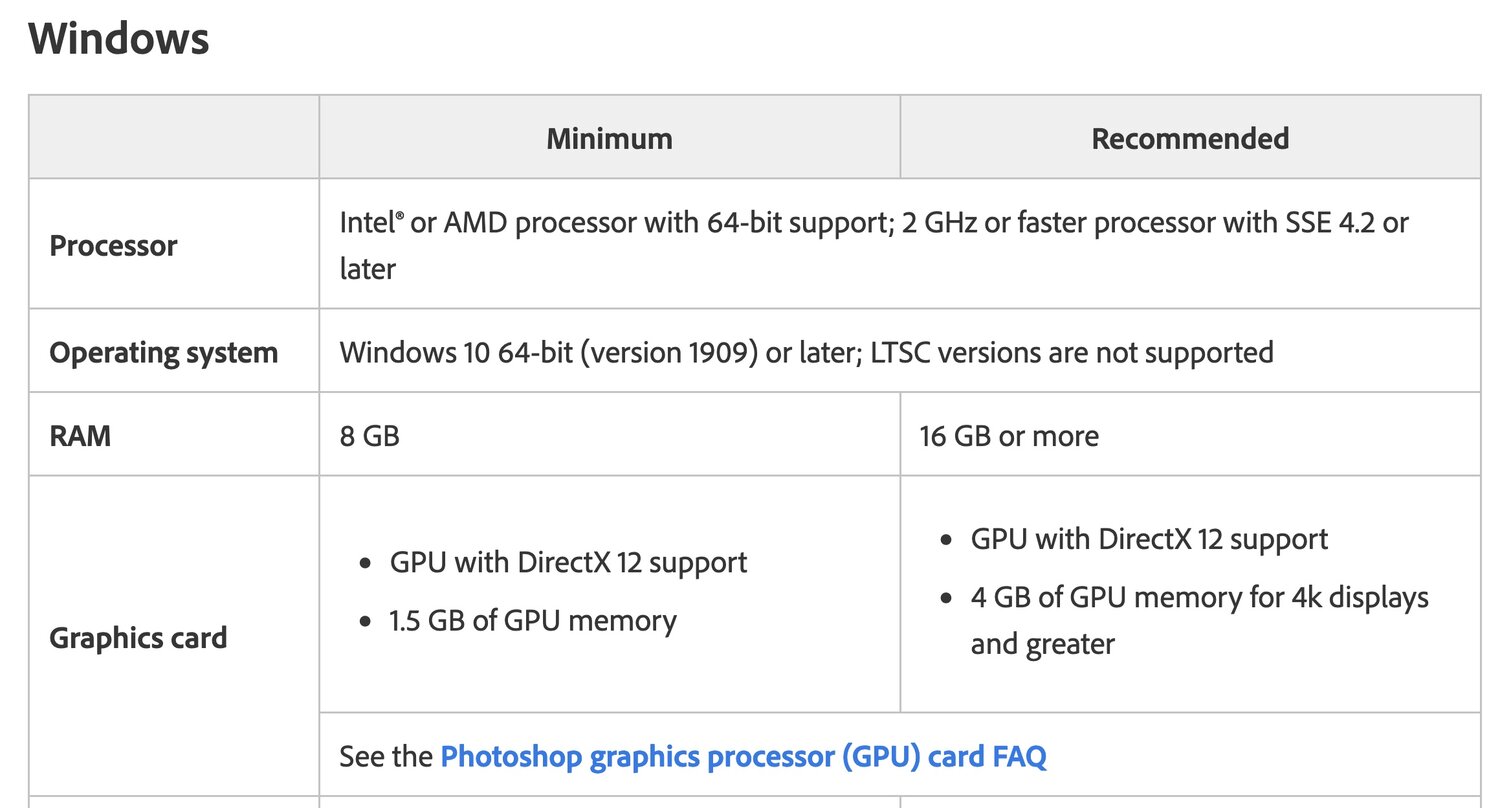Click the 8 GB minimum RAM cell
The image size is (1500, 808).
369,436
